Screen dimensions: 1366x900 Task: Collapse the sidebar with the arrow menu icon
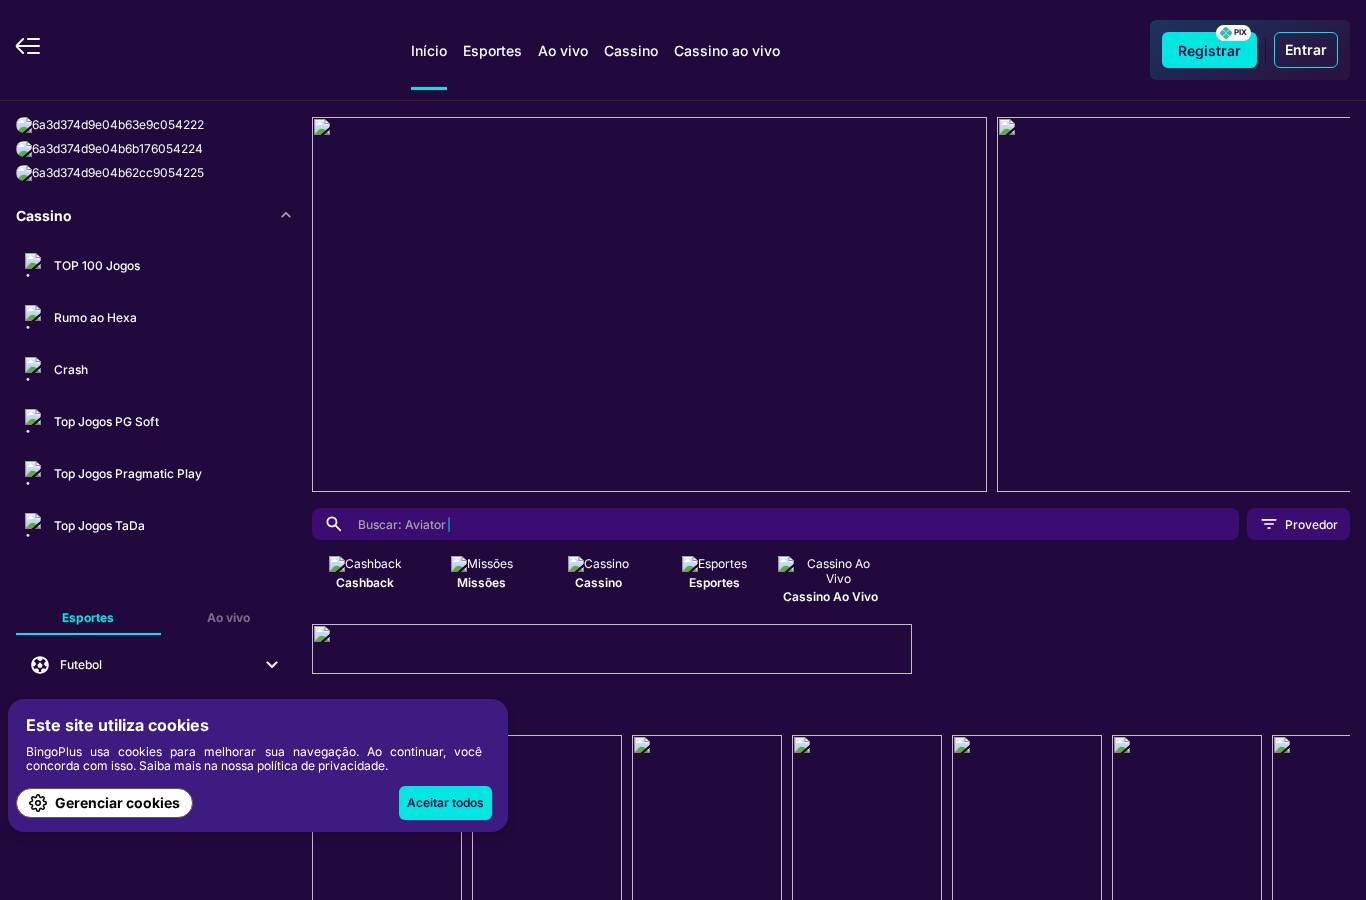tap(28, 46)
